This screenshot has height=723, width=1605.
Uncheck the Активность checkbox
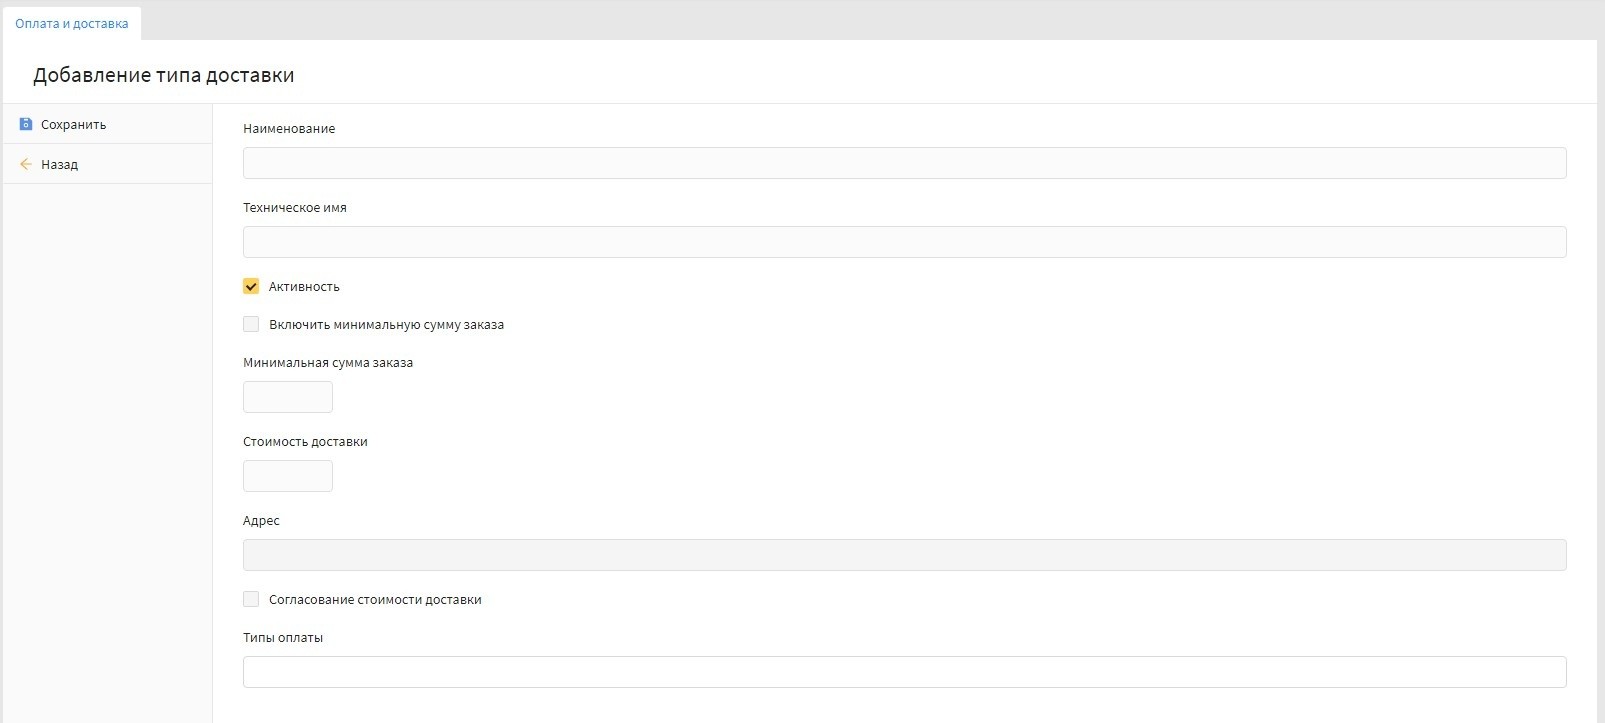(251, 286)
